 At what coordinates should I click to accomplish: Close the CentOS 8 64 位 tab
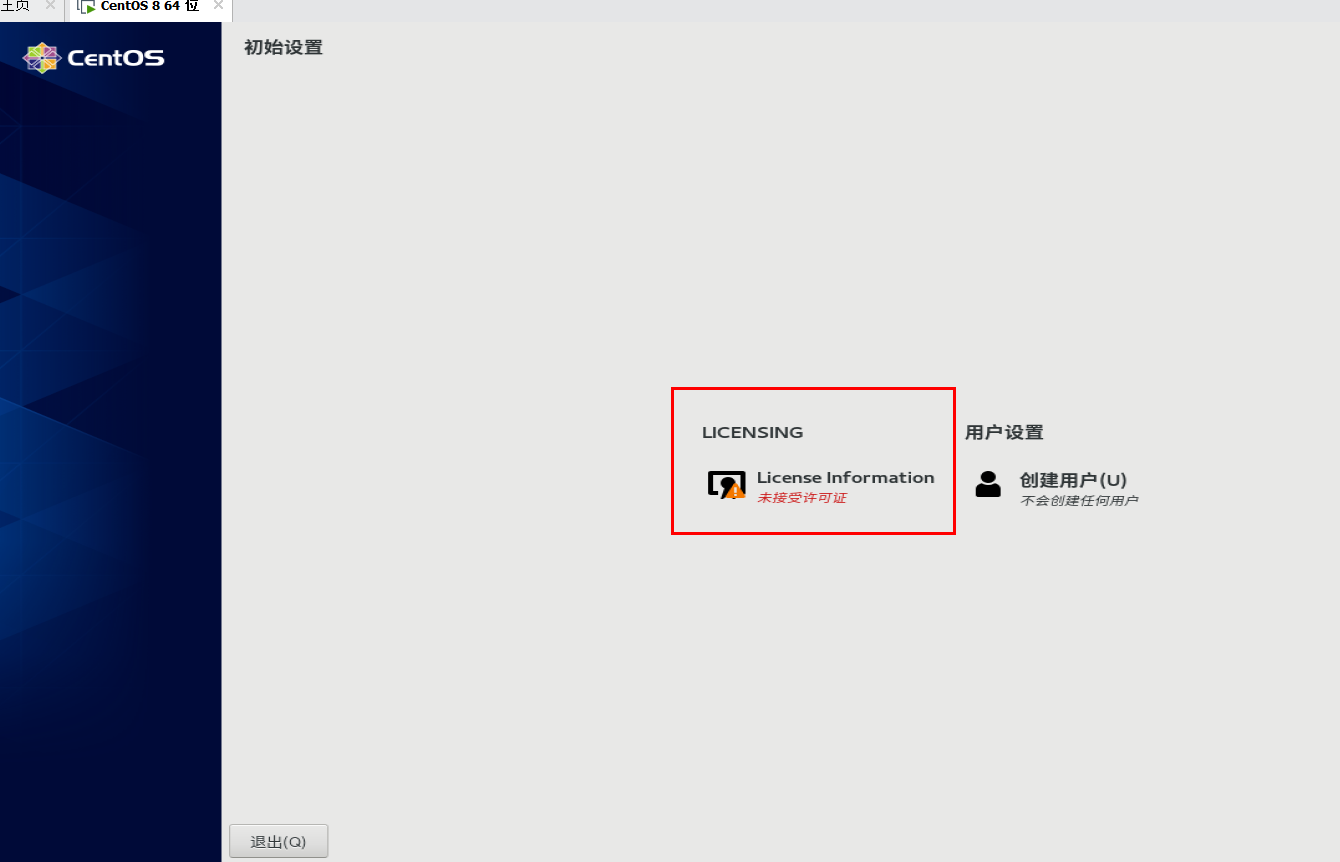tap(217, 4)
